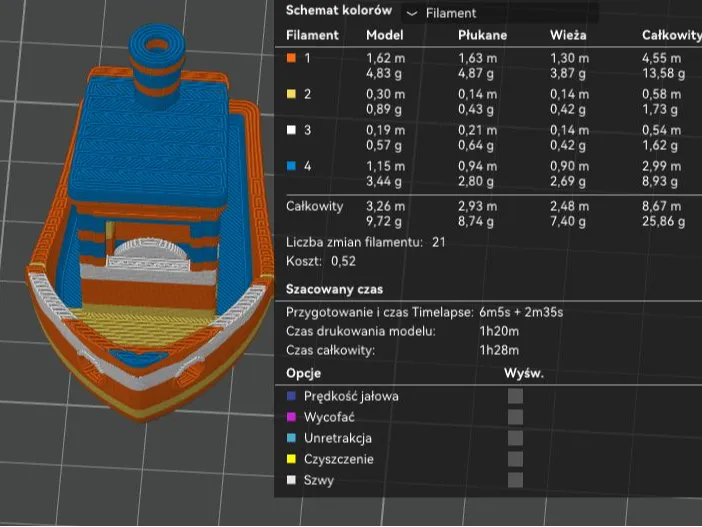Viewport: 702px width, 527px height.
Task: Click the Liczba zmian filamentu value 21
Action: [x=439, y=242]
